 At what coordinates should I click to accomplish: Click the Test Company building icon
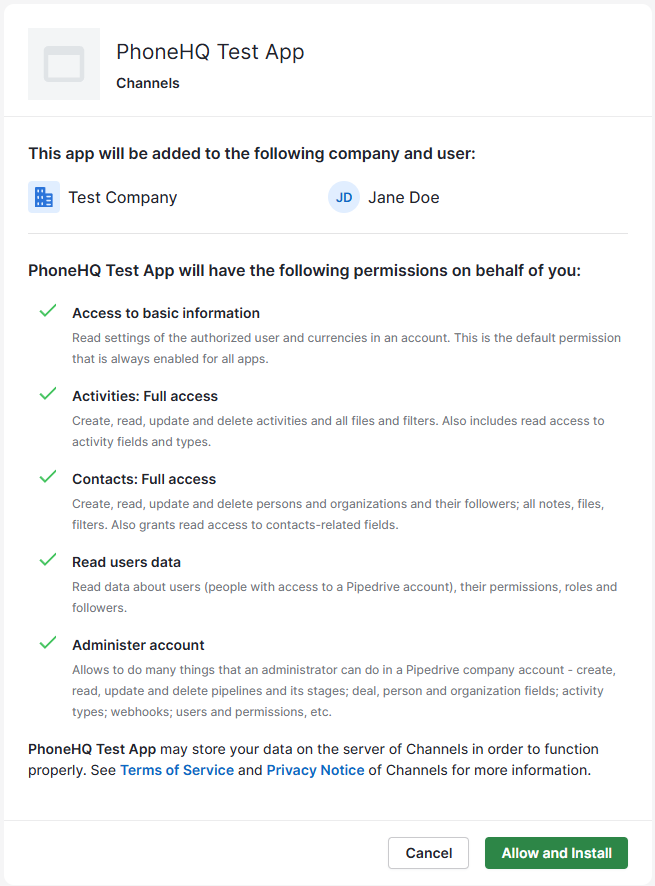[x=44, y=197]
